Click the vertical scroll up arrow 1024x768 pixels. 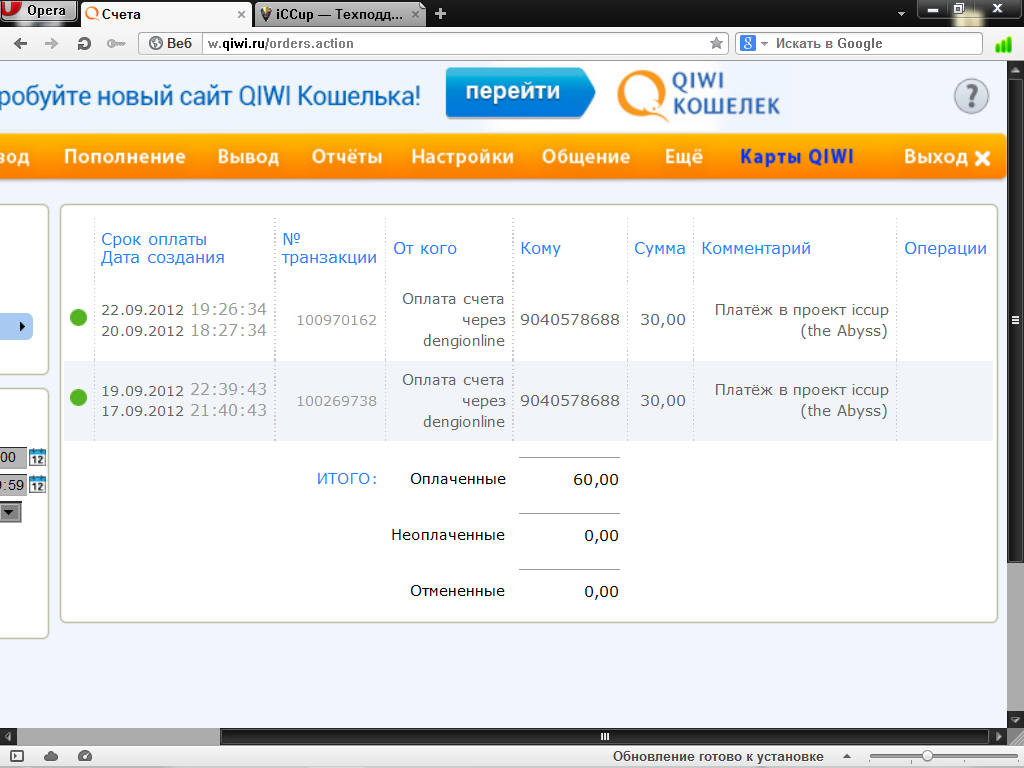click(1016, 69)
